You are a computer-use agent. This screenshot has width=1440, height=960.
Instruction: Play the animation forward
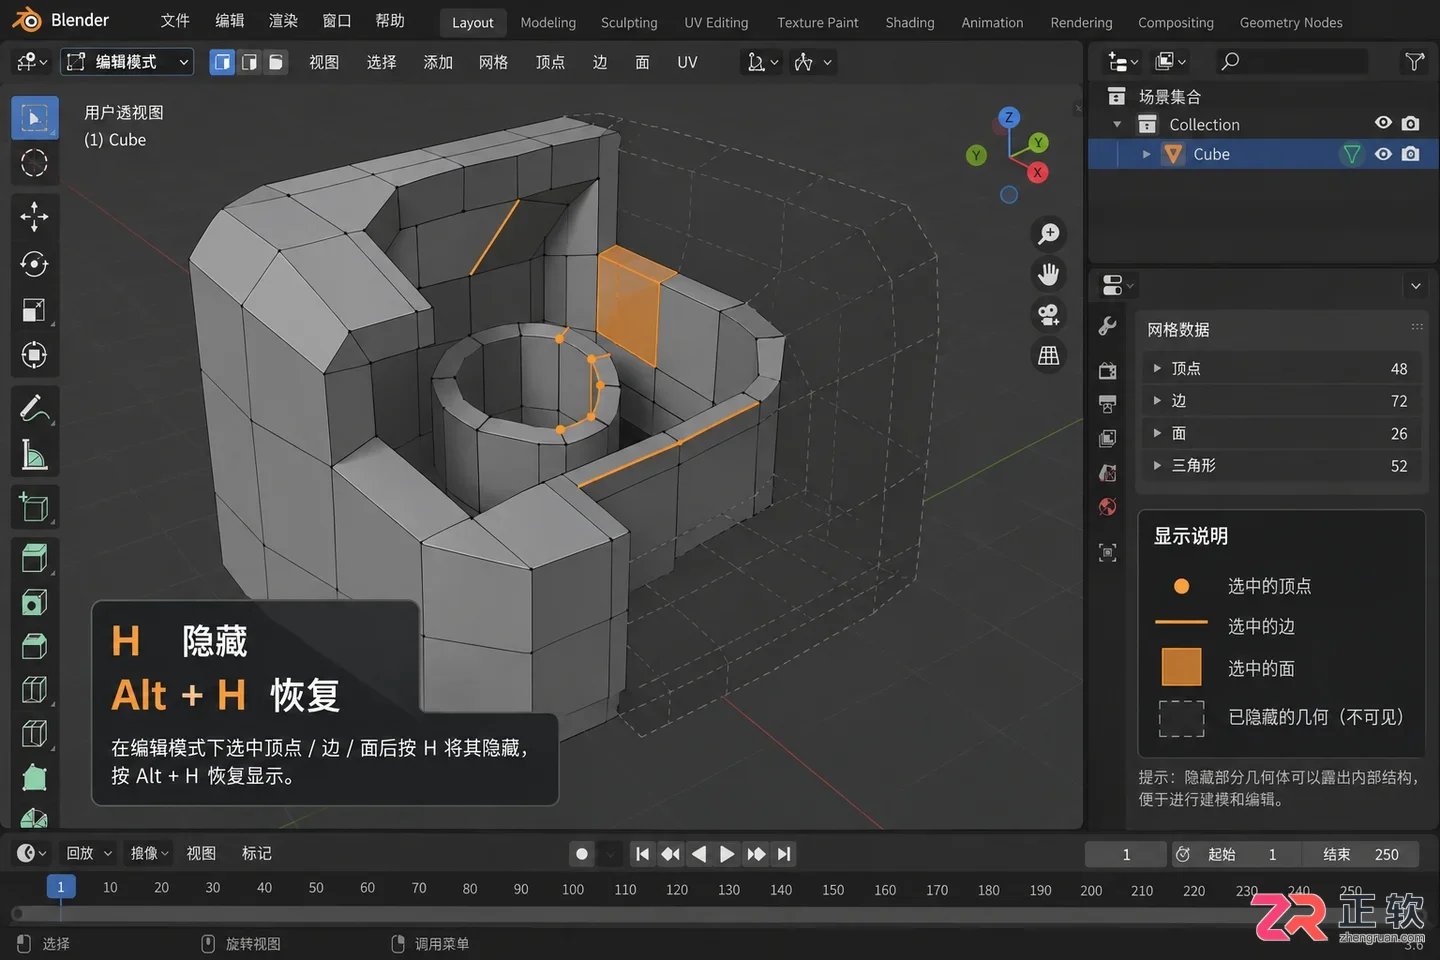(727, 854)
